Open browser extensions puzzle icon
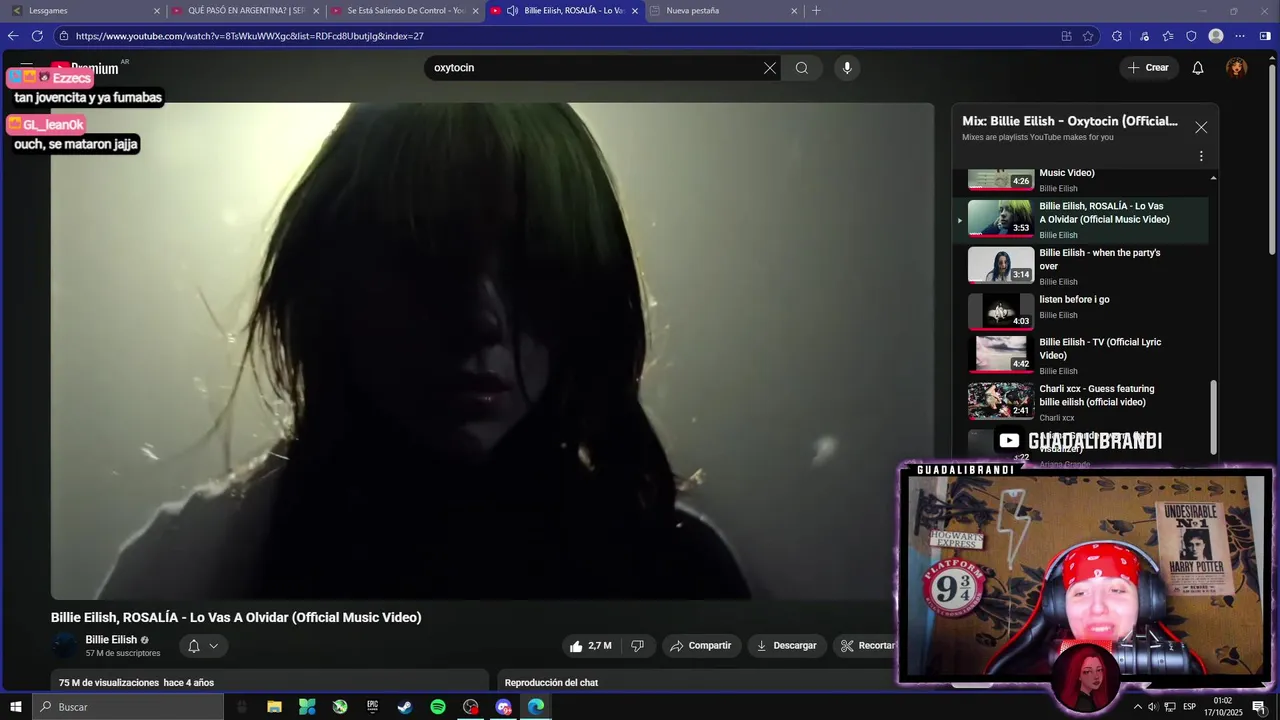Image resolution: width=1280 pixels, height=720 pixels. 1117,36
